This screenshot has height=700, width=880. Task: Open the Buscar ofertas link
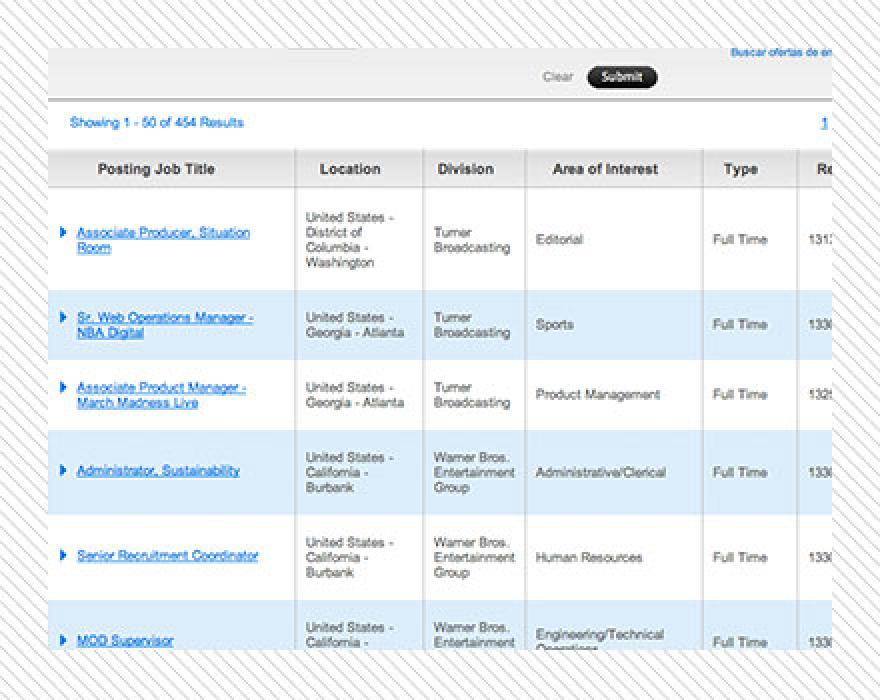pyautogui.click(x=781, y=52)
